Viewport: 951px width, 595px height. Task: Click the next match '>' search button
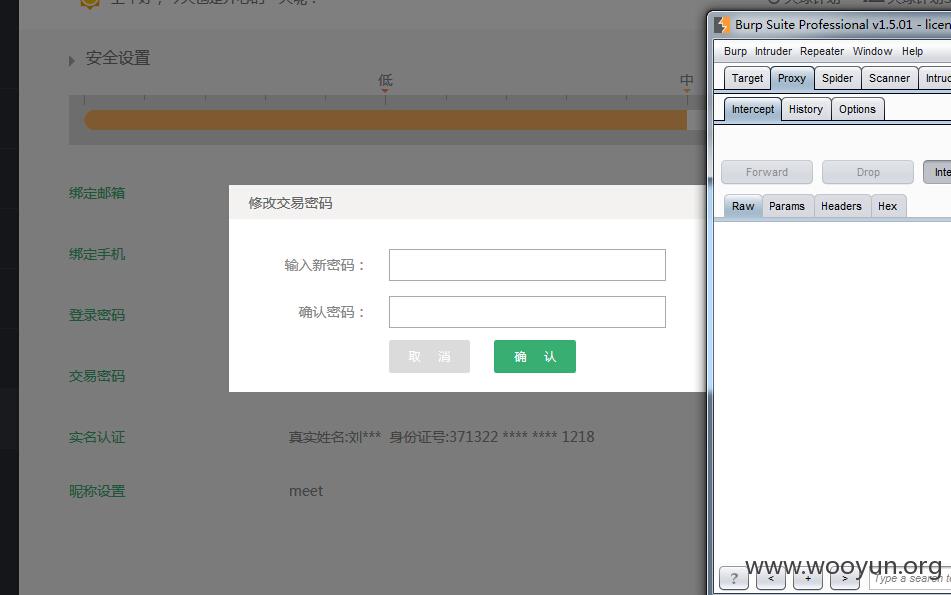tap(845, 579)
